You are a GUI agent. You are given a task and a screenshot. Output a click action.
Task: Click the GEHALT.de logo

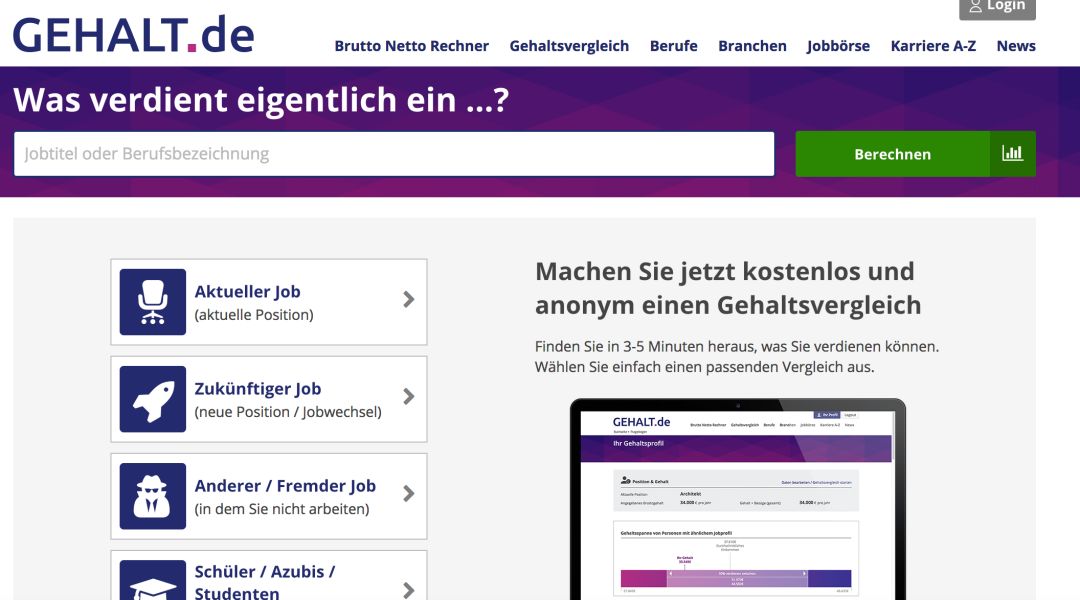(x=134, y=35)
